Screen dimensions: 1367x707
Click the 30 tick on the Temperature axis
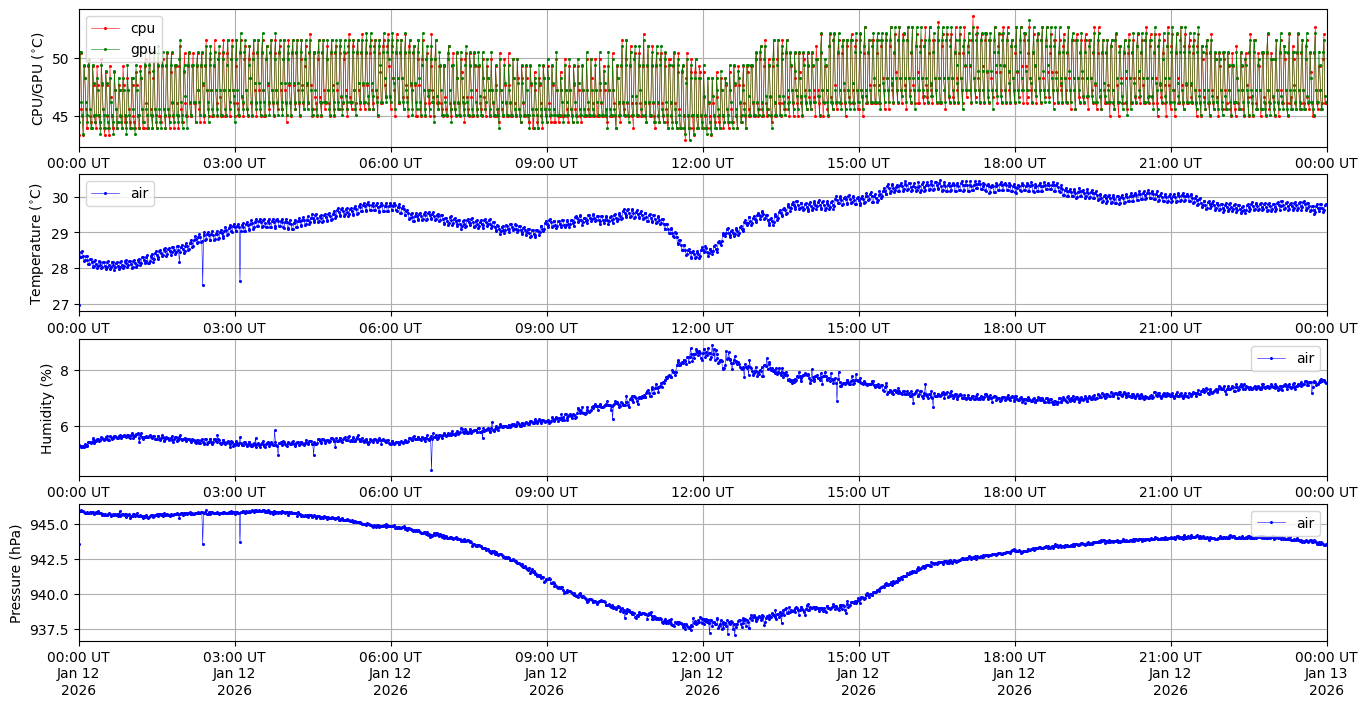(x=60, y=198)
